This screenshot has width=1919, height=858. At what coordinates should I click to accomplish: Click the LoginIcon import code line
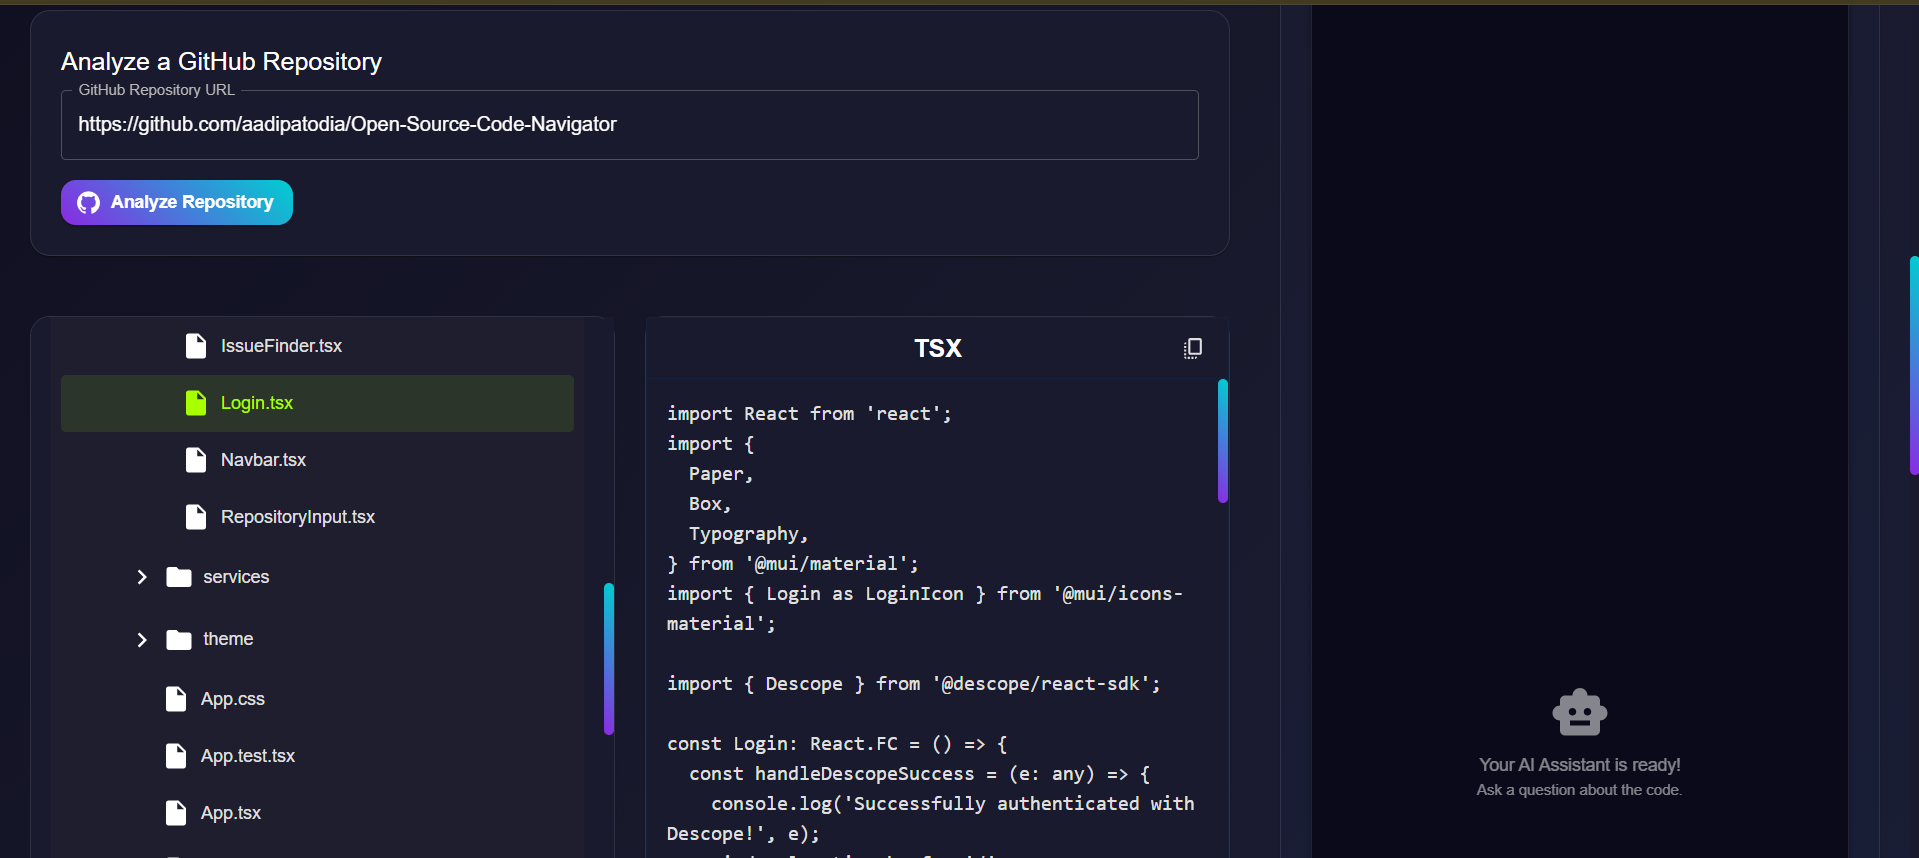pyautogui.click(x=925, y=609)
